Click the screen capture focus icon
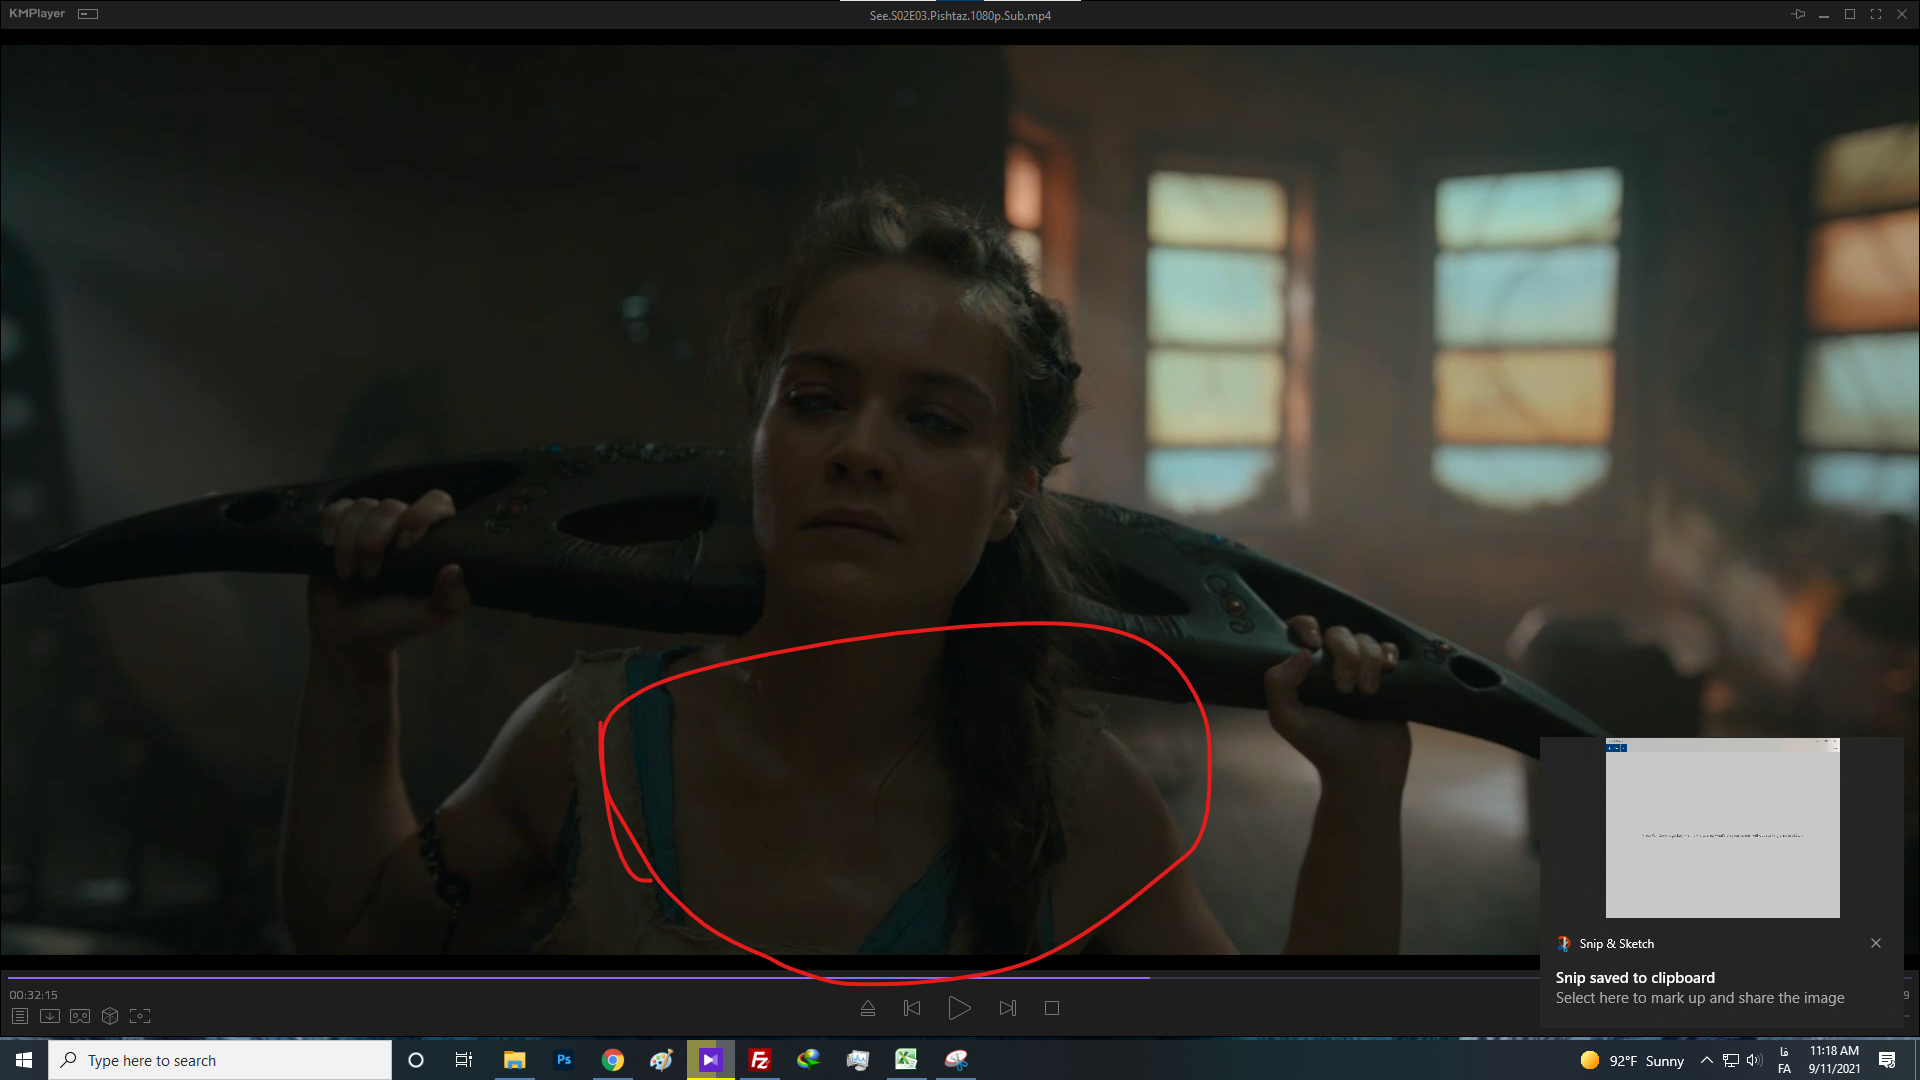The height and width of the screenshot is (1080, 1920). (x=140, y=1016)
